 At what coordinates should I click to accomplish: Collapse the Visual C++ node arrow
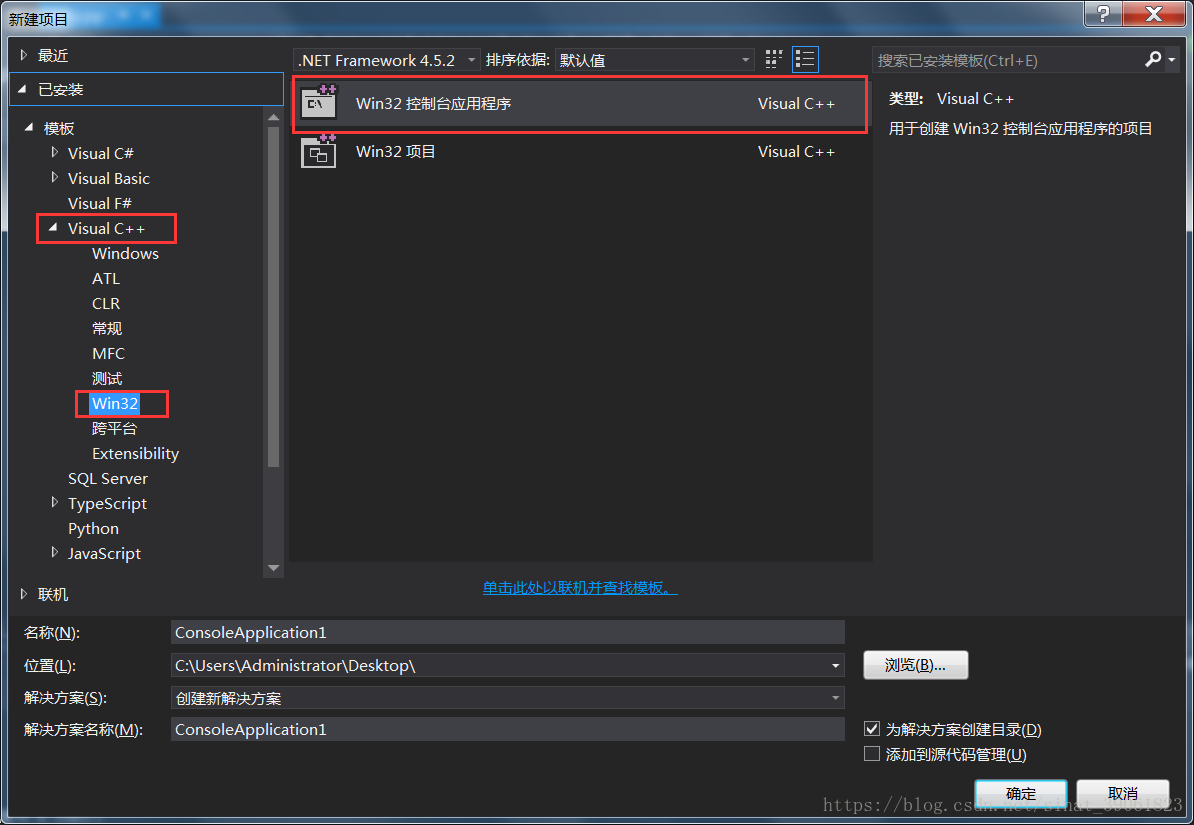tap(53, 227)
